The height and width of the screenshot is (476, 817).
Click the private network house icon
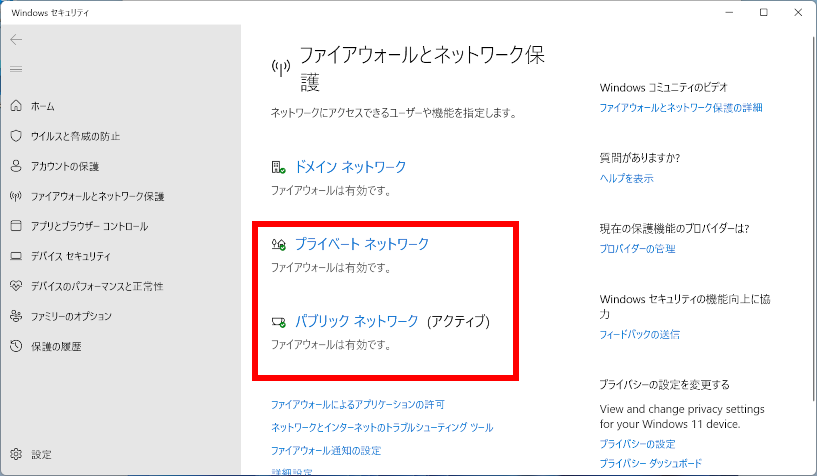(x=278, y=244)
